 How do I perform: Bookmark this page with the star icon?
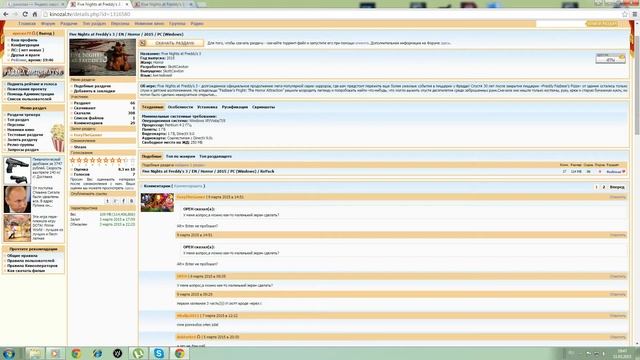click(624, 14)
